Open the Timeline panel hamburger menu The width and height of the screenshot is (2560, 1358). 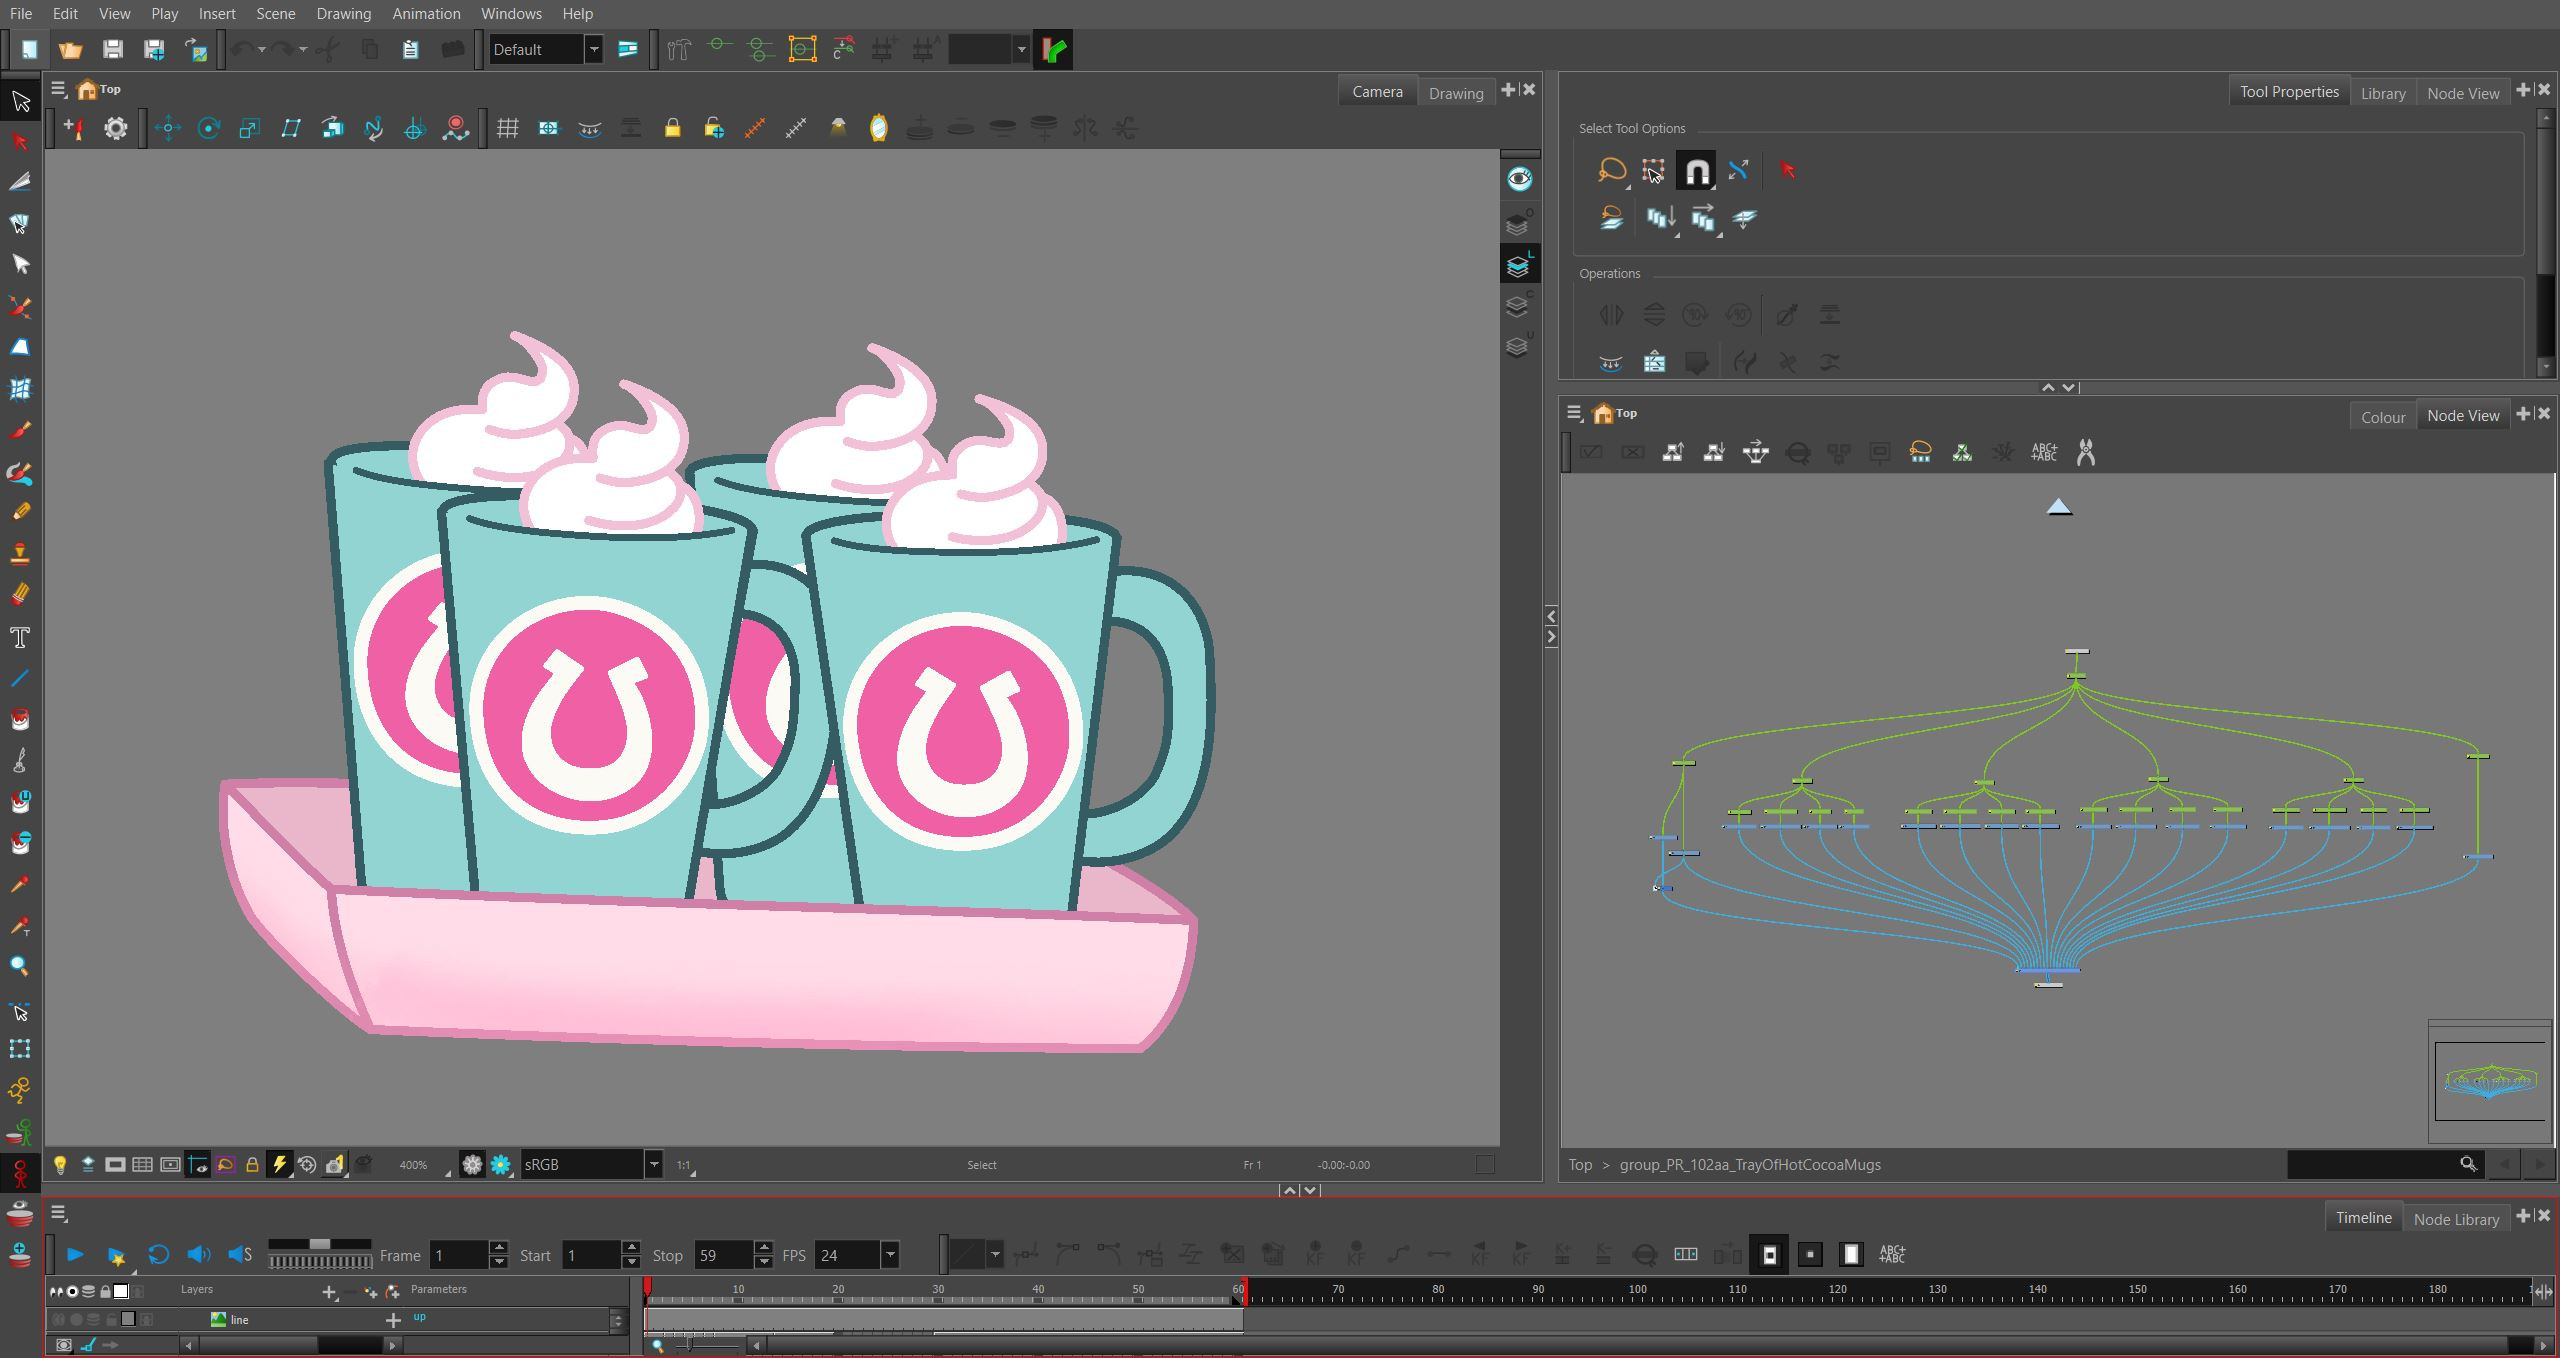point(59,1213)
